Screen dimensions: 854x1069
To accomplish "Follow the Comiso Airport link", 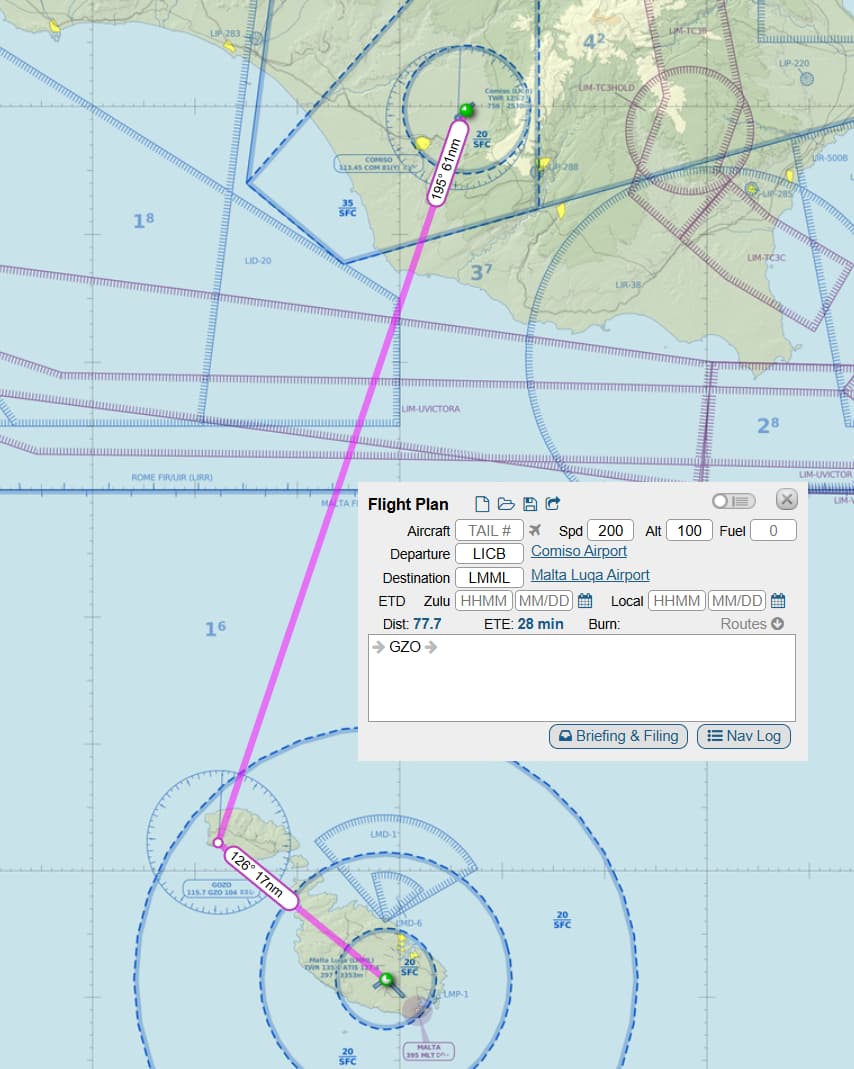I will click(x=579, y=551).
